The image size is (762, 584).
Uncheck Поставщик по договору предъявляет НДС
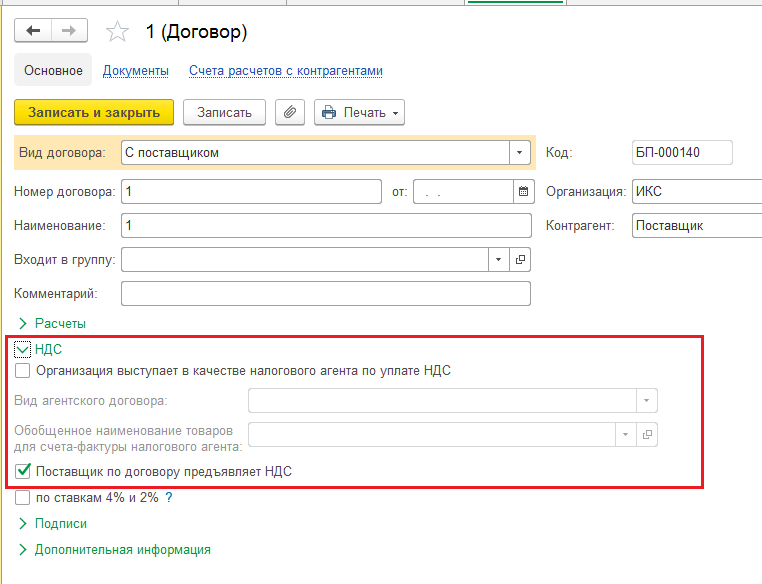[22, 471]
